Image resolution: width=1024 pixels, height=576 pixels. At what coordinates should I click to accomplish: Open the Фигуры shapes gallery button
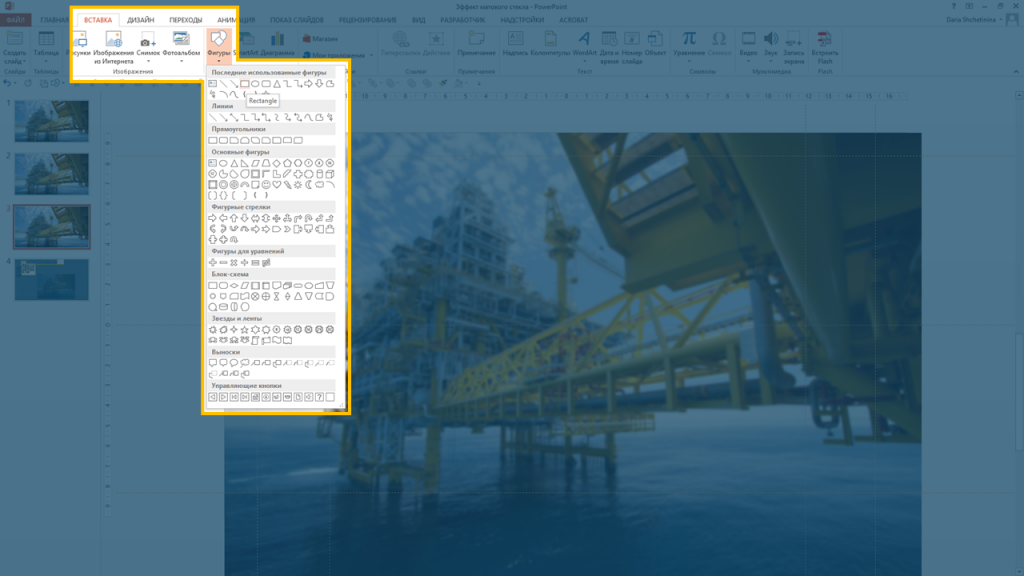(218, 45)
